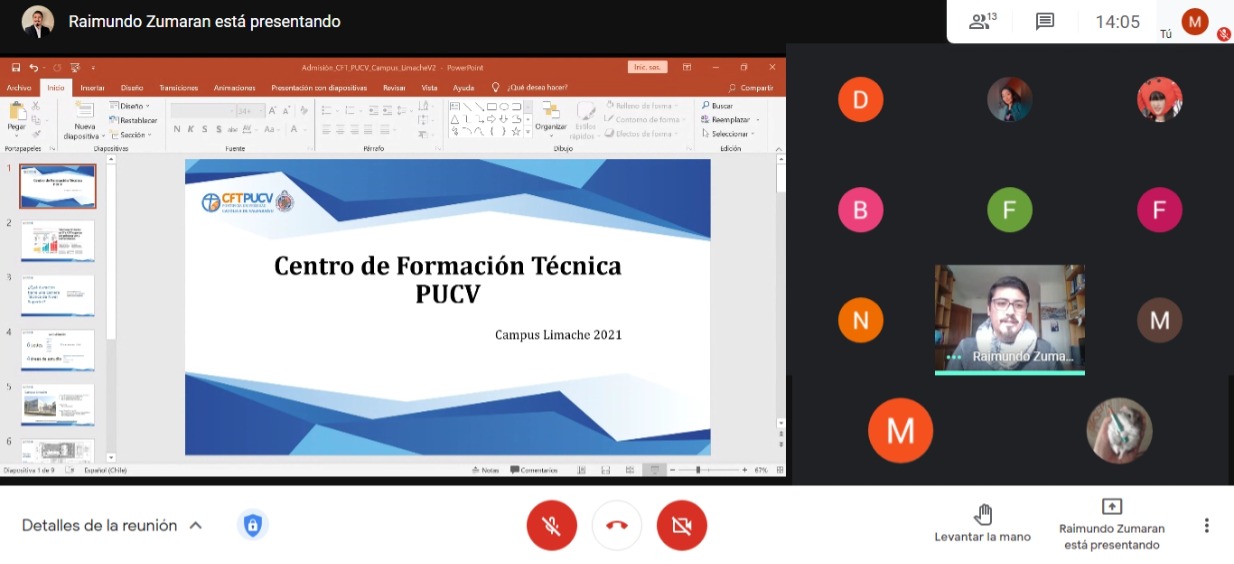1234x564 pixels.
Task: Click increase font size icon
Action: tap(272, 110)
